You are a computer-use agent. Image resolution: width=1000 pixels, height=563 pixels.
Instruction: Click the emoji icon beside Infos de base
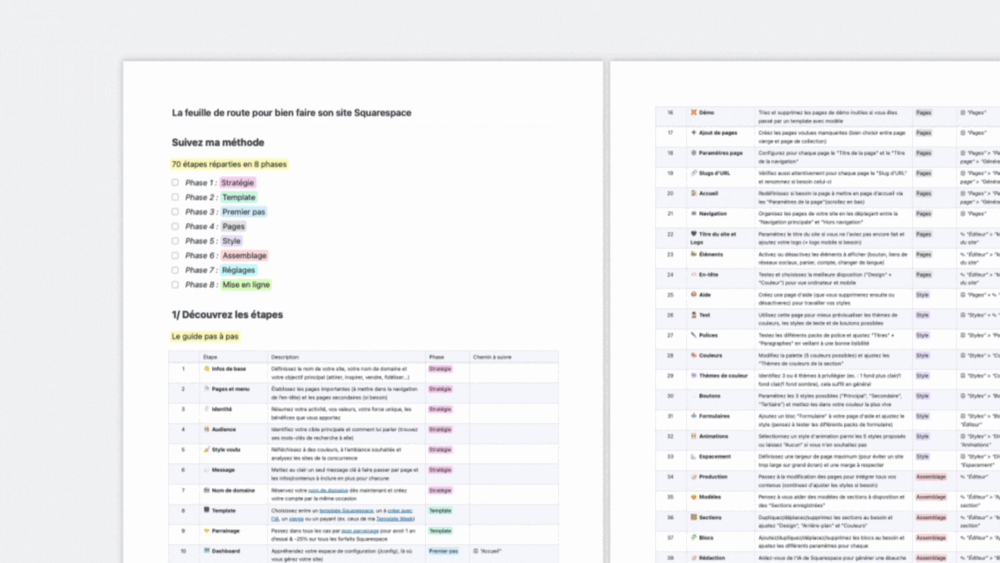click(207, 369)
